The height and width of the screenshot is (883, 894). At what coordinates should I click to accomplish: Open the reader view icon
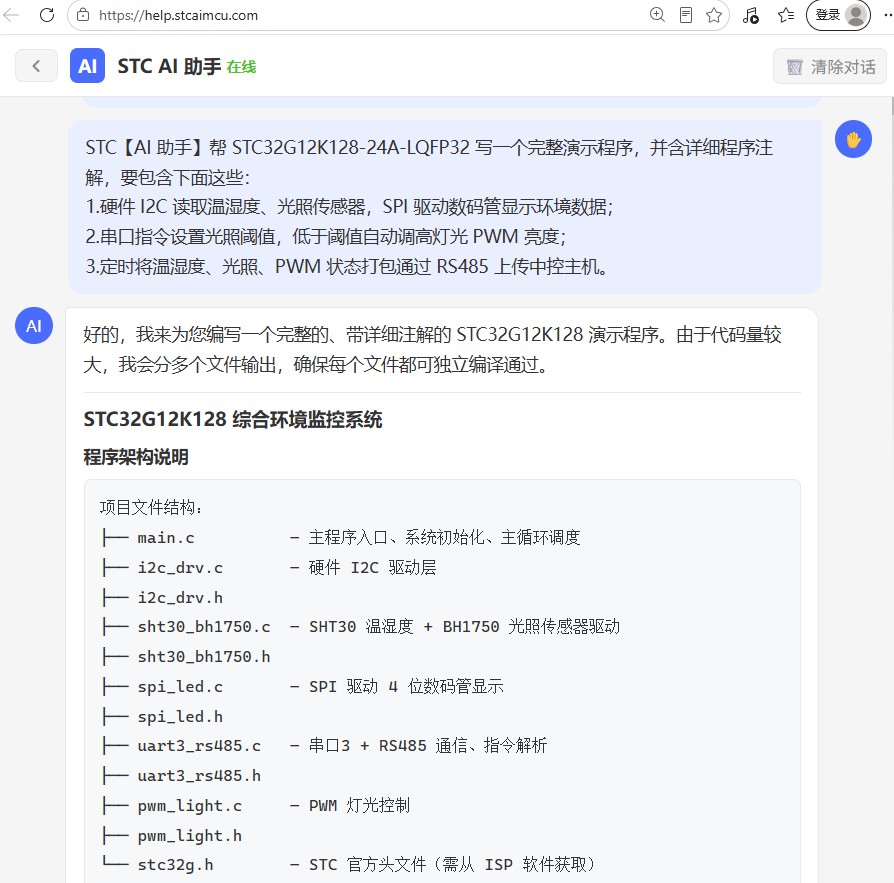pyautogui.click(x=686, y=15)
